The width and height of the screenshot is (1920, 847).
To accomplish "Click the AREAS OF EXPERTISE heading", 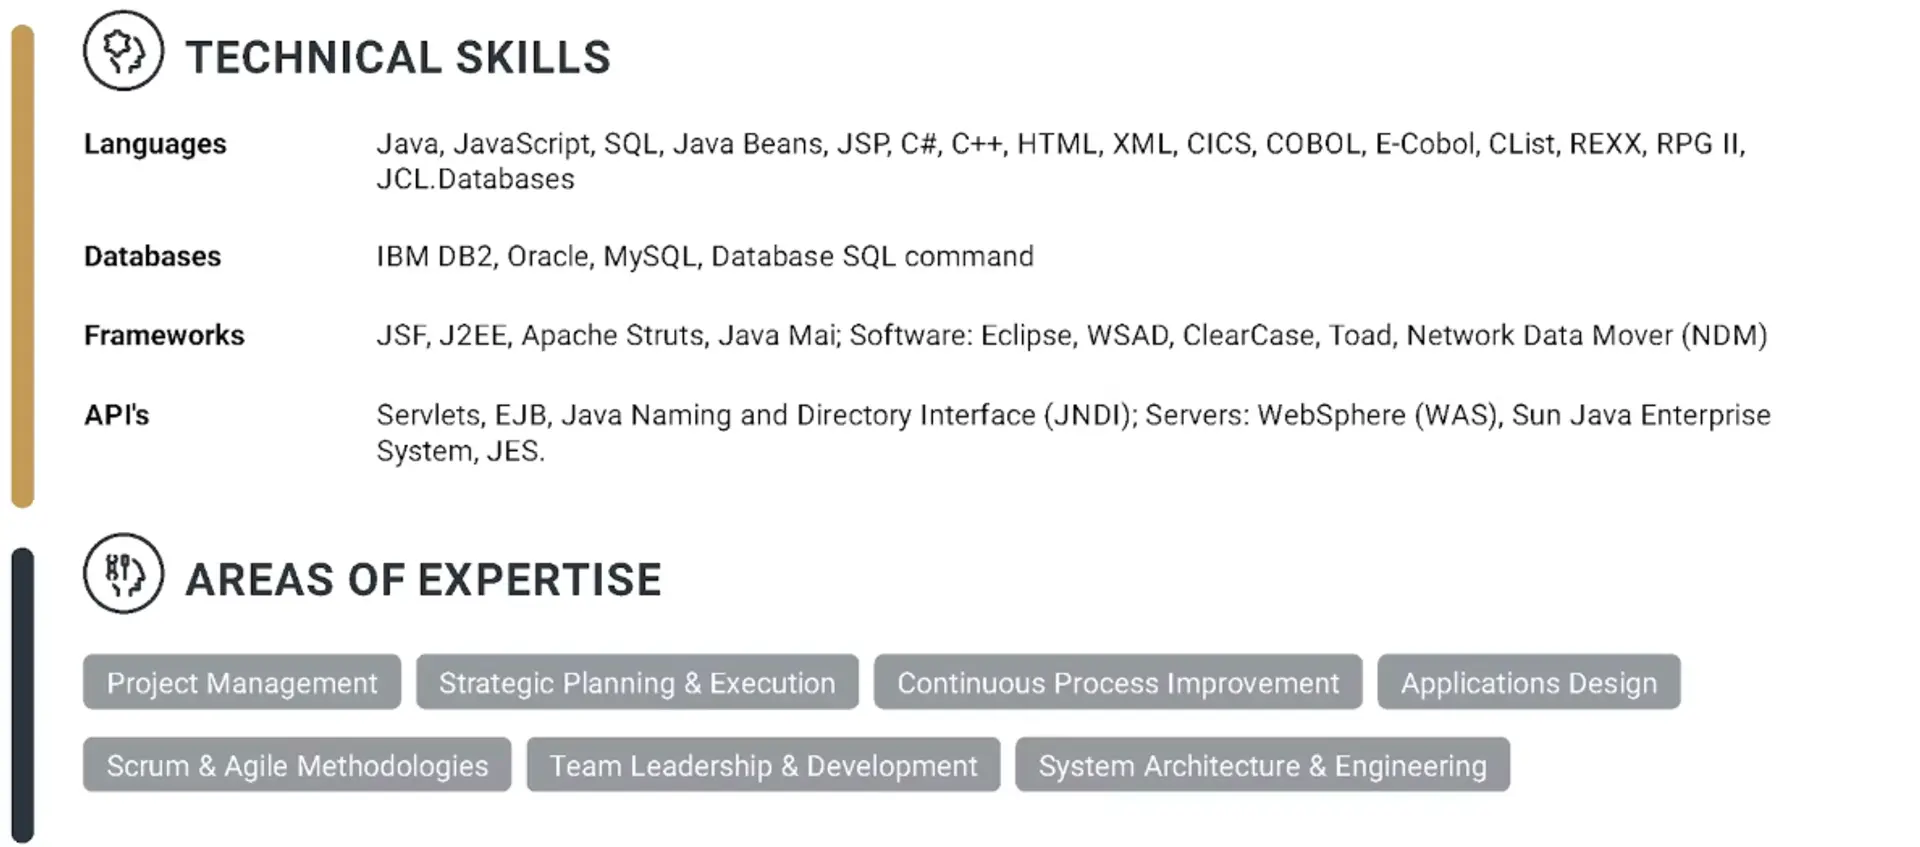I will coord(423,580).
